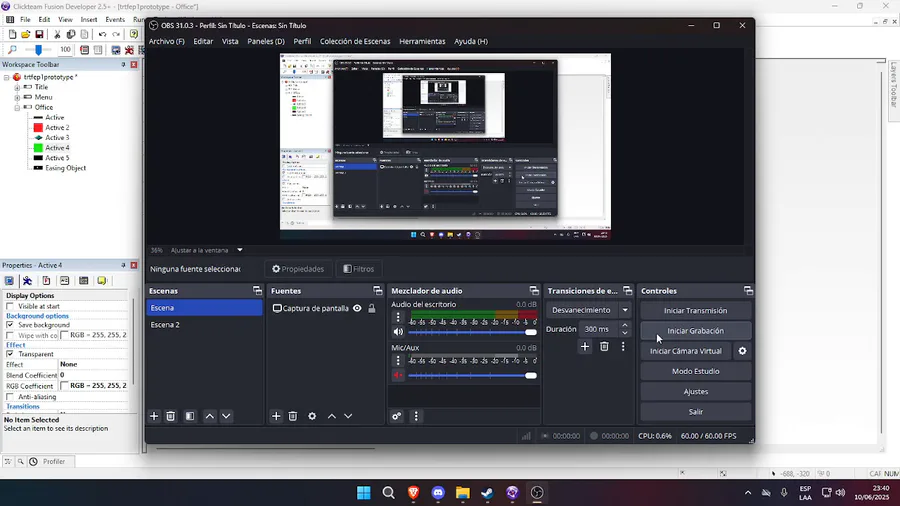
Task: Mute Audio del escritorio speaker icon
Action: [398, 332]
